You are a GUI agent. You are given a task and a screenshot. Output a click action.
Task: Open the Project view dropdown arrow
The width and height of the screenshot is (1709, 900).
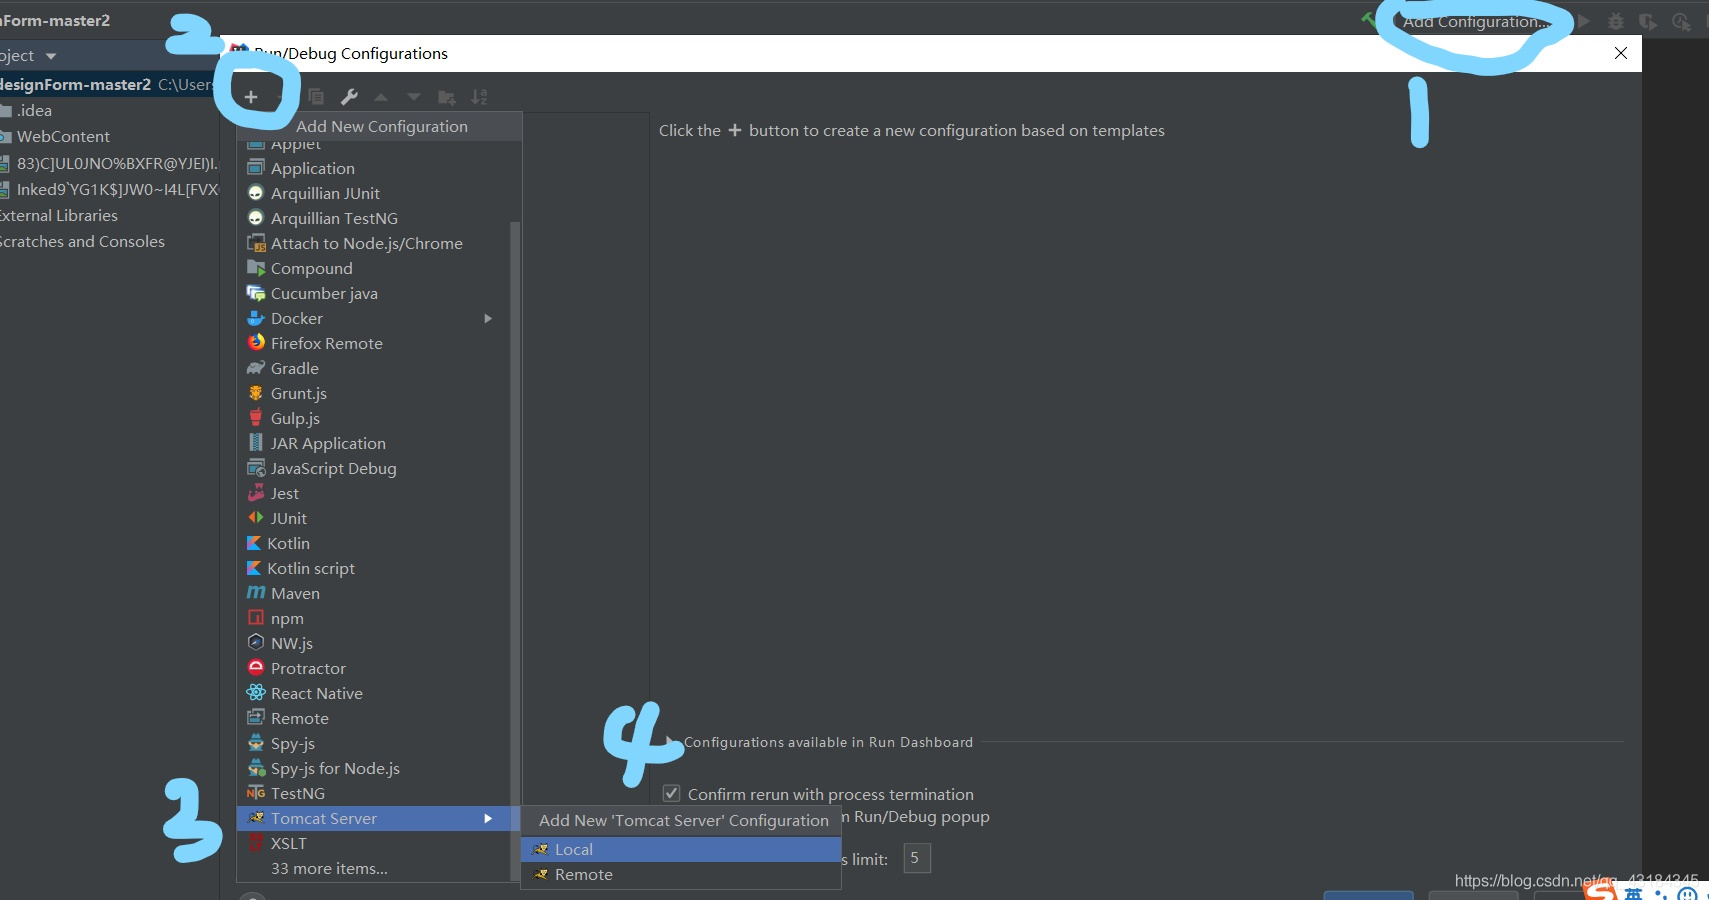pos(51,56)
